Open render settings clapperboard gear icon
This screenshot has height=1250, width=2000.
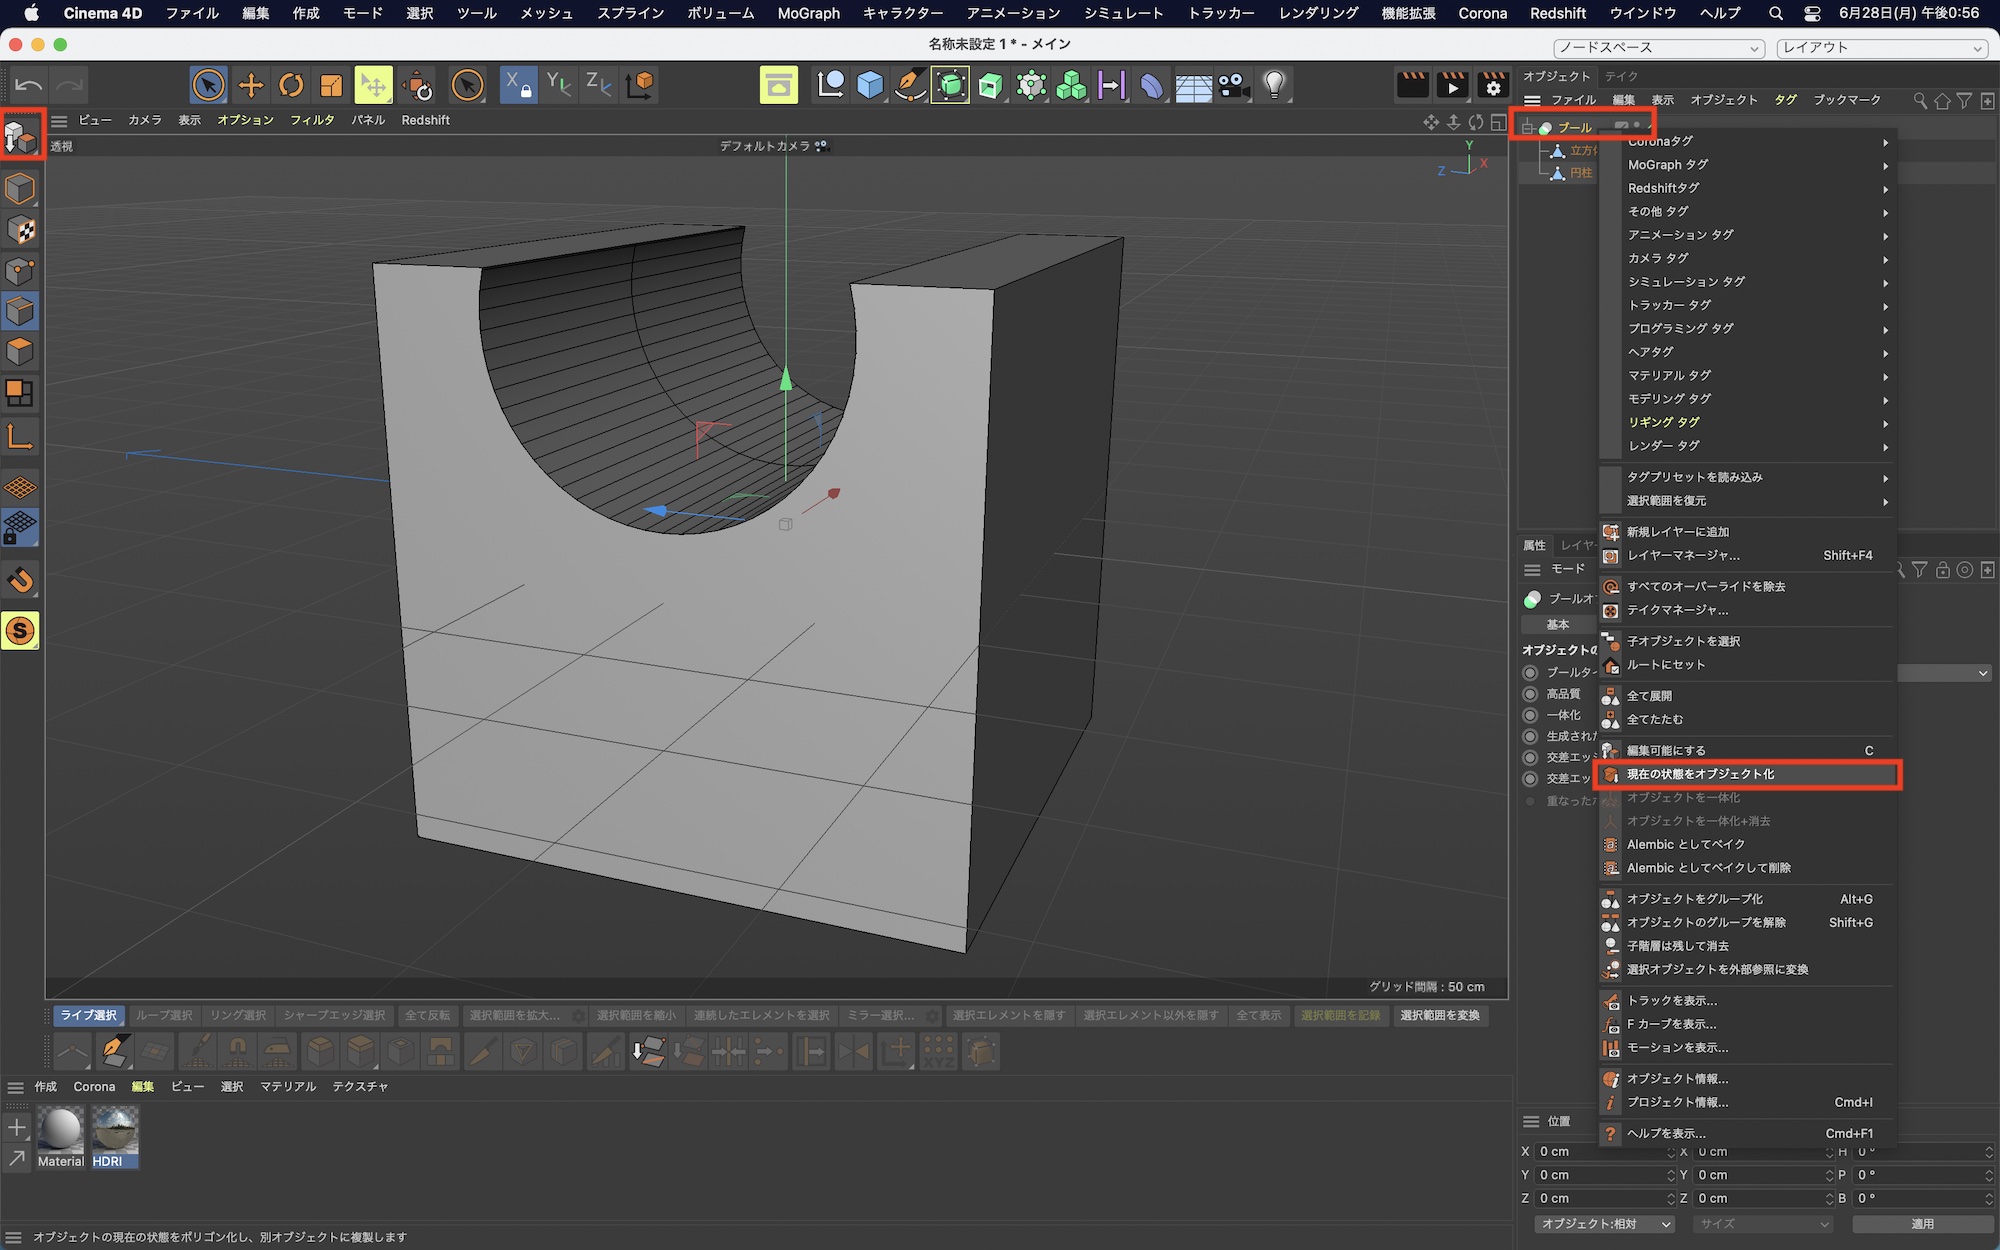click(x=1493, y=86)
